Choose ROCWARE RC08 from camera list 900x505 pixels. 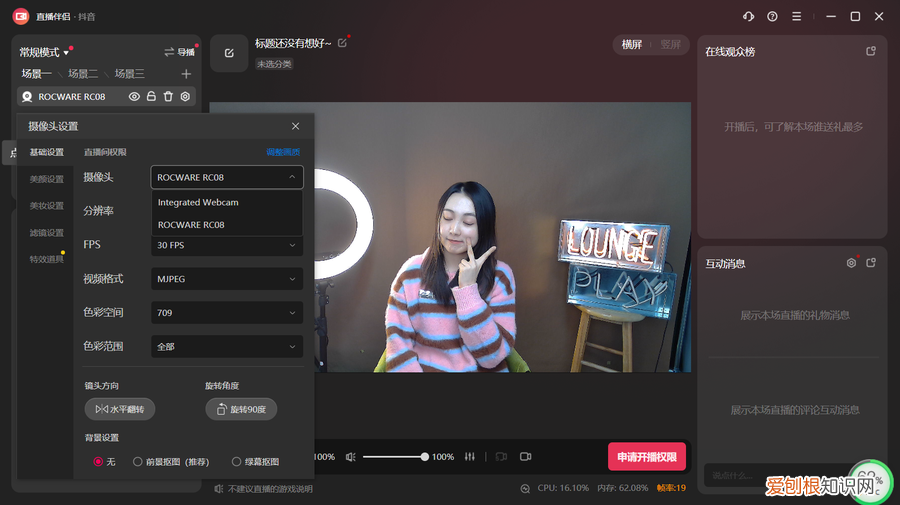pyautogui.click(x=227, y=225)
